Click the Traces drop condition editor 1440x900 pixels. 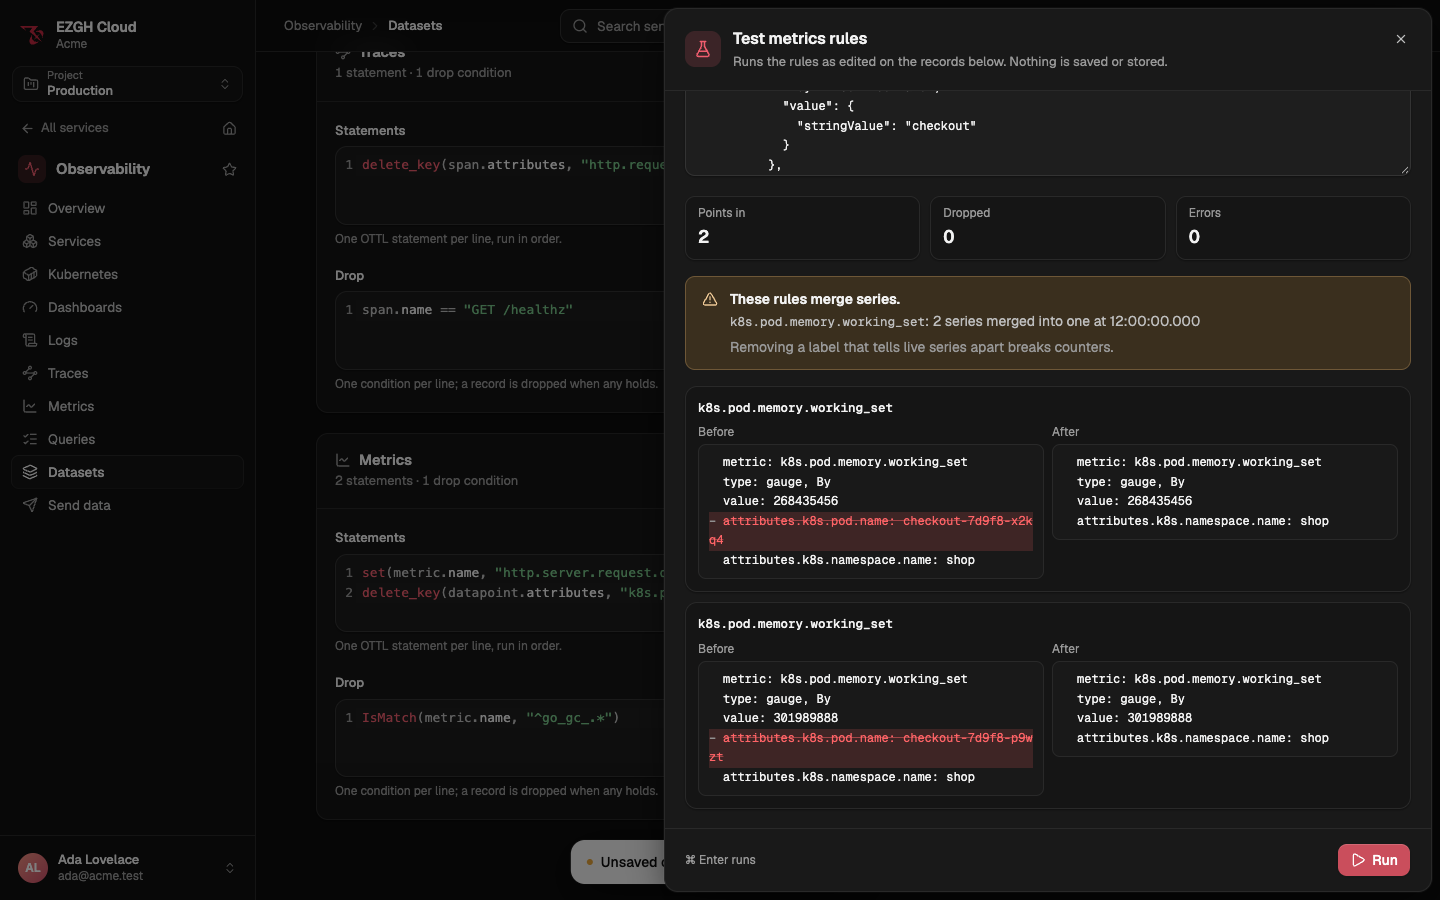point(500,330)
